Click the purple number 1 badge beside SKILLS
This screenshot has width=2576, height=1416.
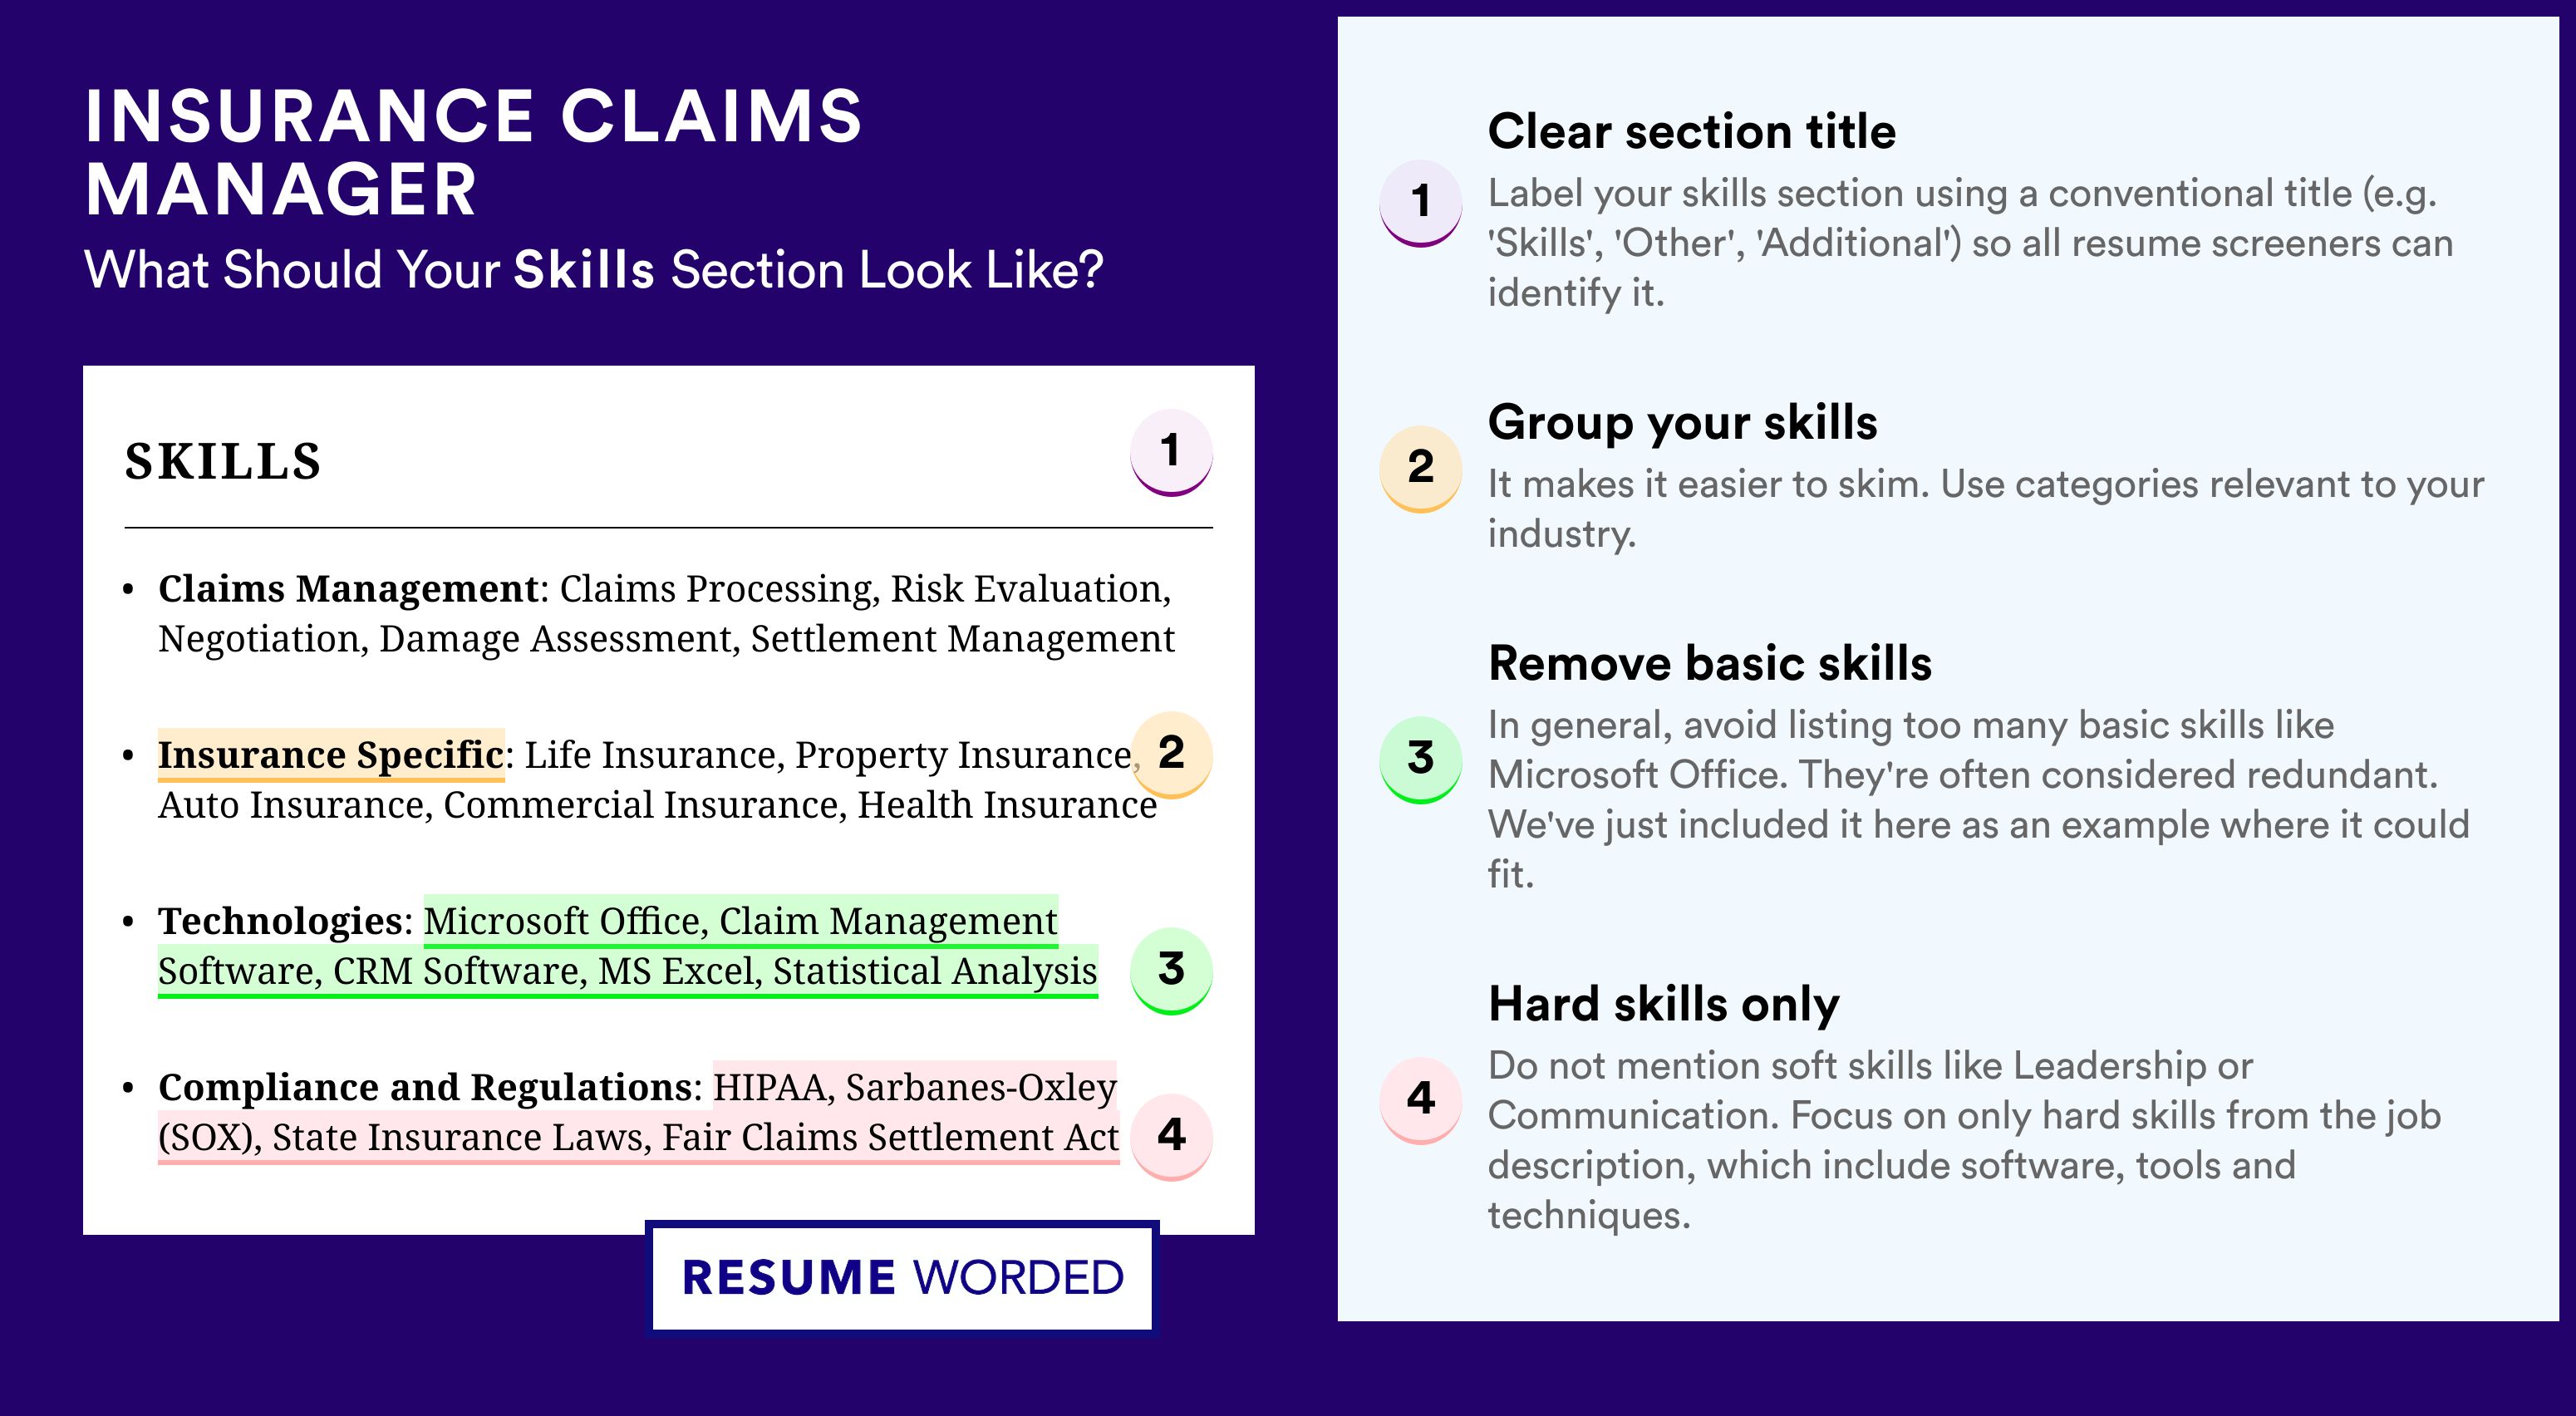click(x=1171, y=452)
